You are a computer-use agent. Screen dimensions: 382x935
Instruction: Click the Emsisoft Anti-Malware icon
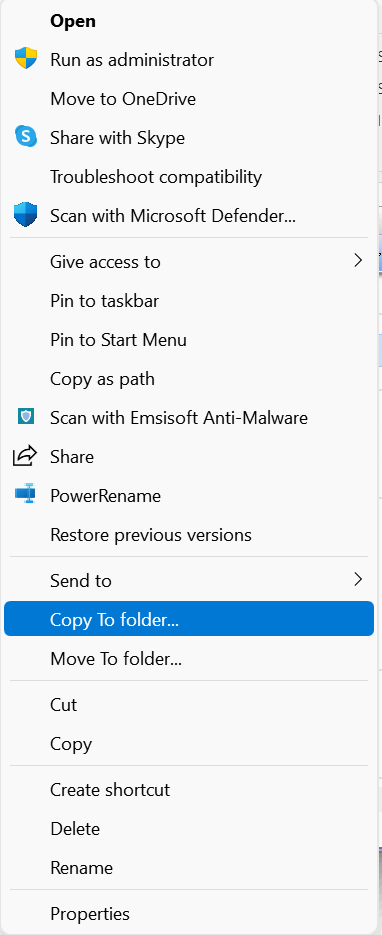tap(26, 417)
